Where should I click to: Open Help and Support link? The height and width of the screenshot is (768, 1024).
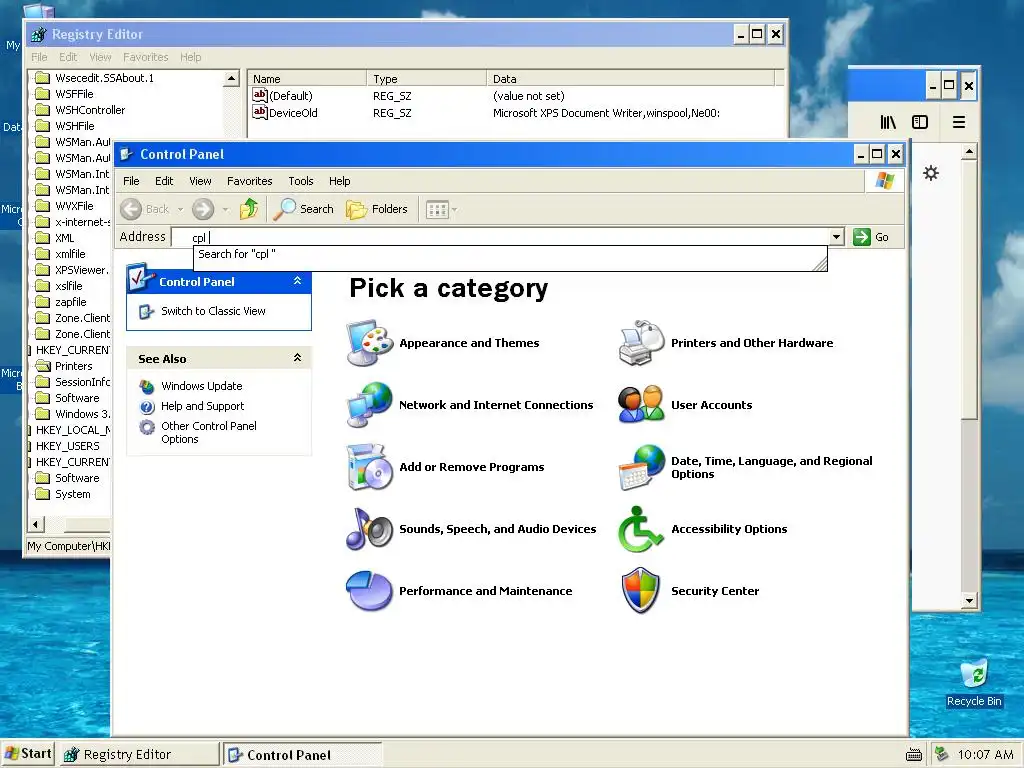point(202,406)
